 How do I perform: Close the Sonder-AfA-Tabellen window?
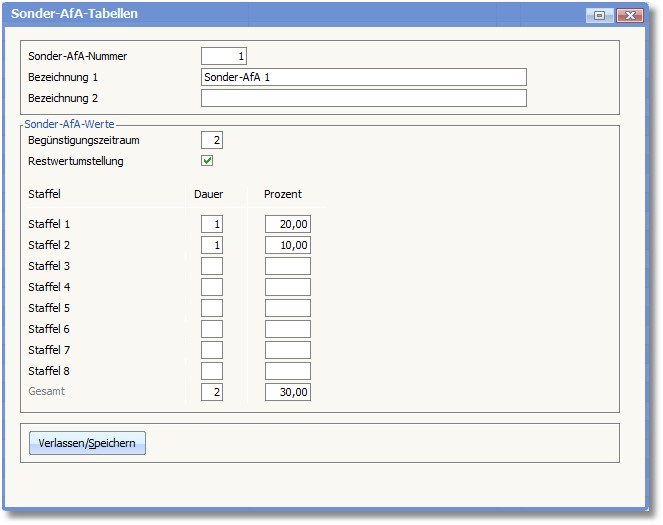pyautogui.click(x=628, y=15)
